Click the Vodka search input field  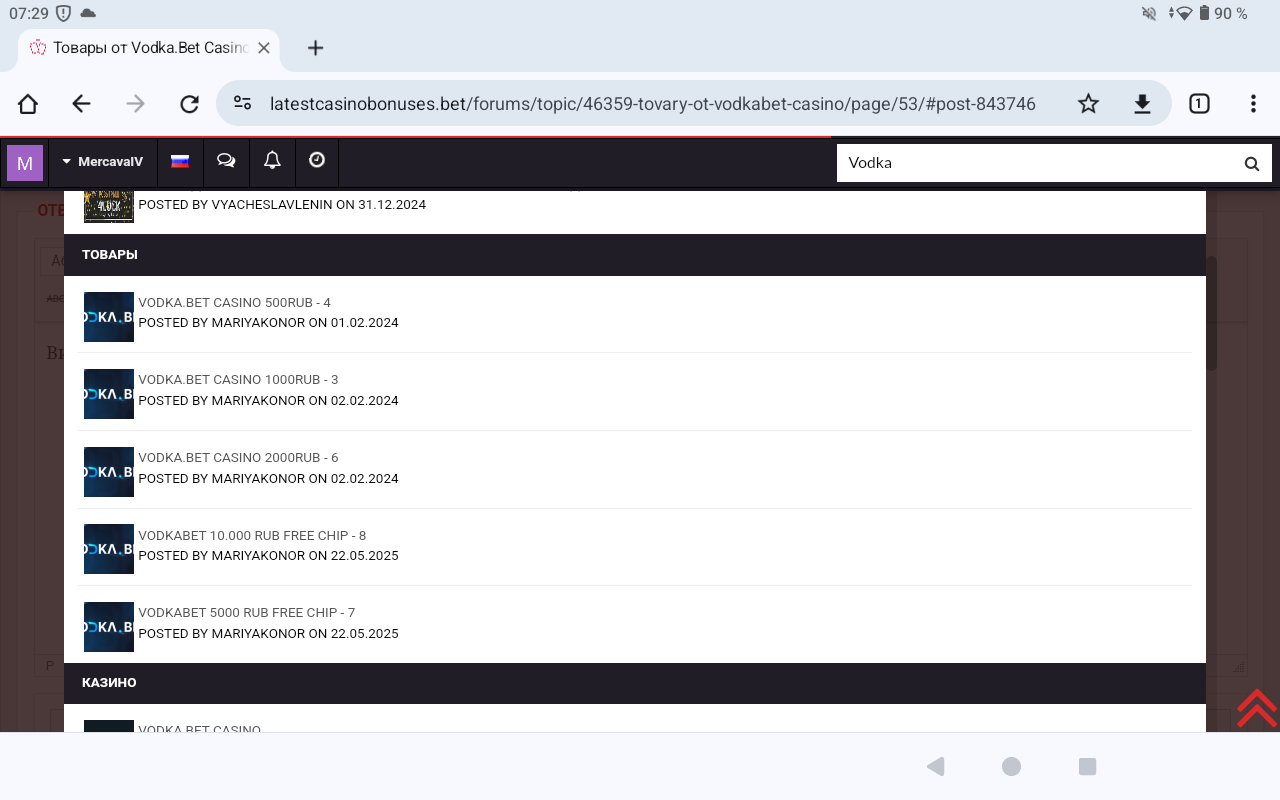click(x=1030, y=163)
